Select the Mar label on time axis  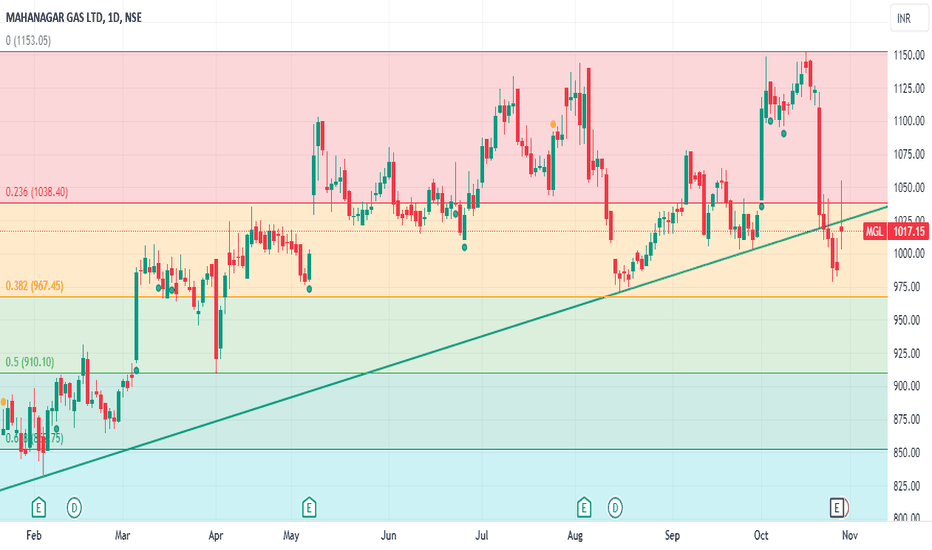122,535
